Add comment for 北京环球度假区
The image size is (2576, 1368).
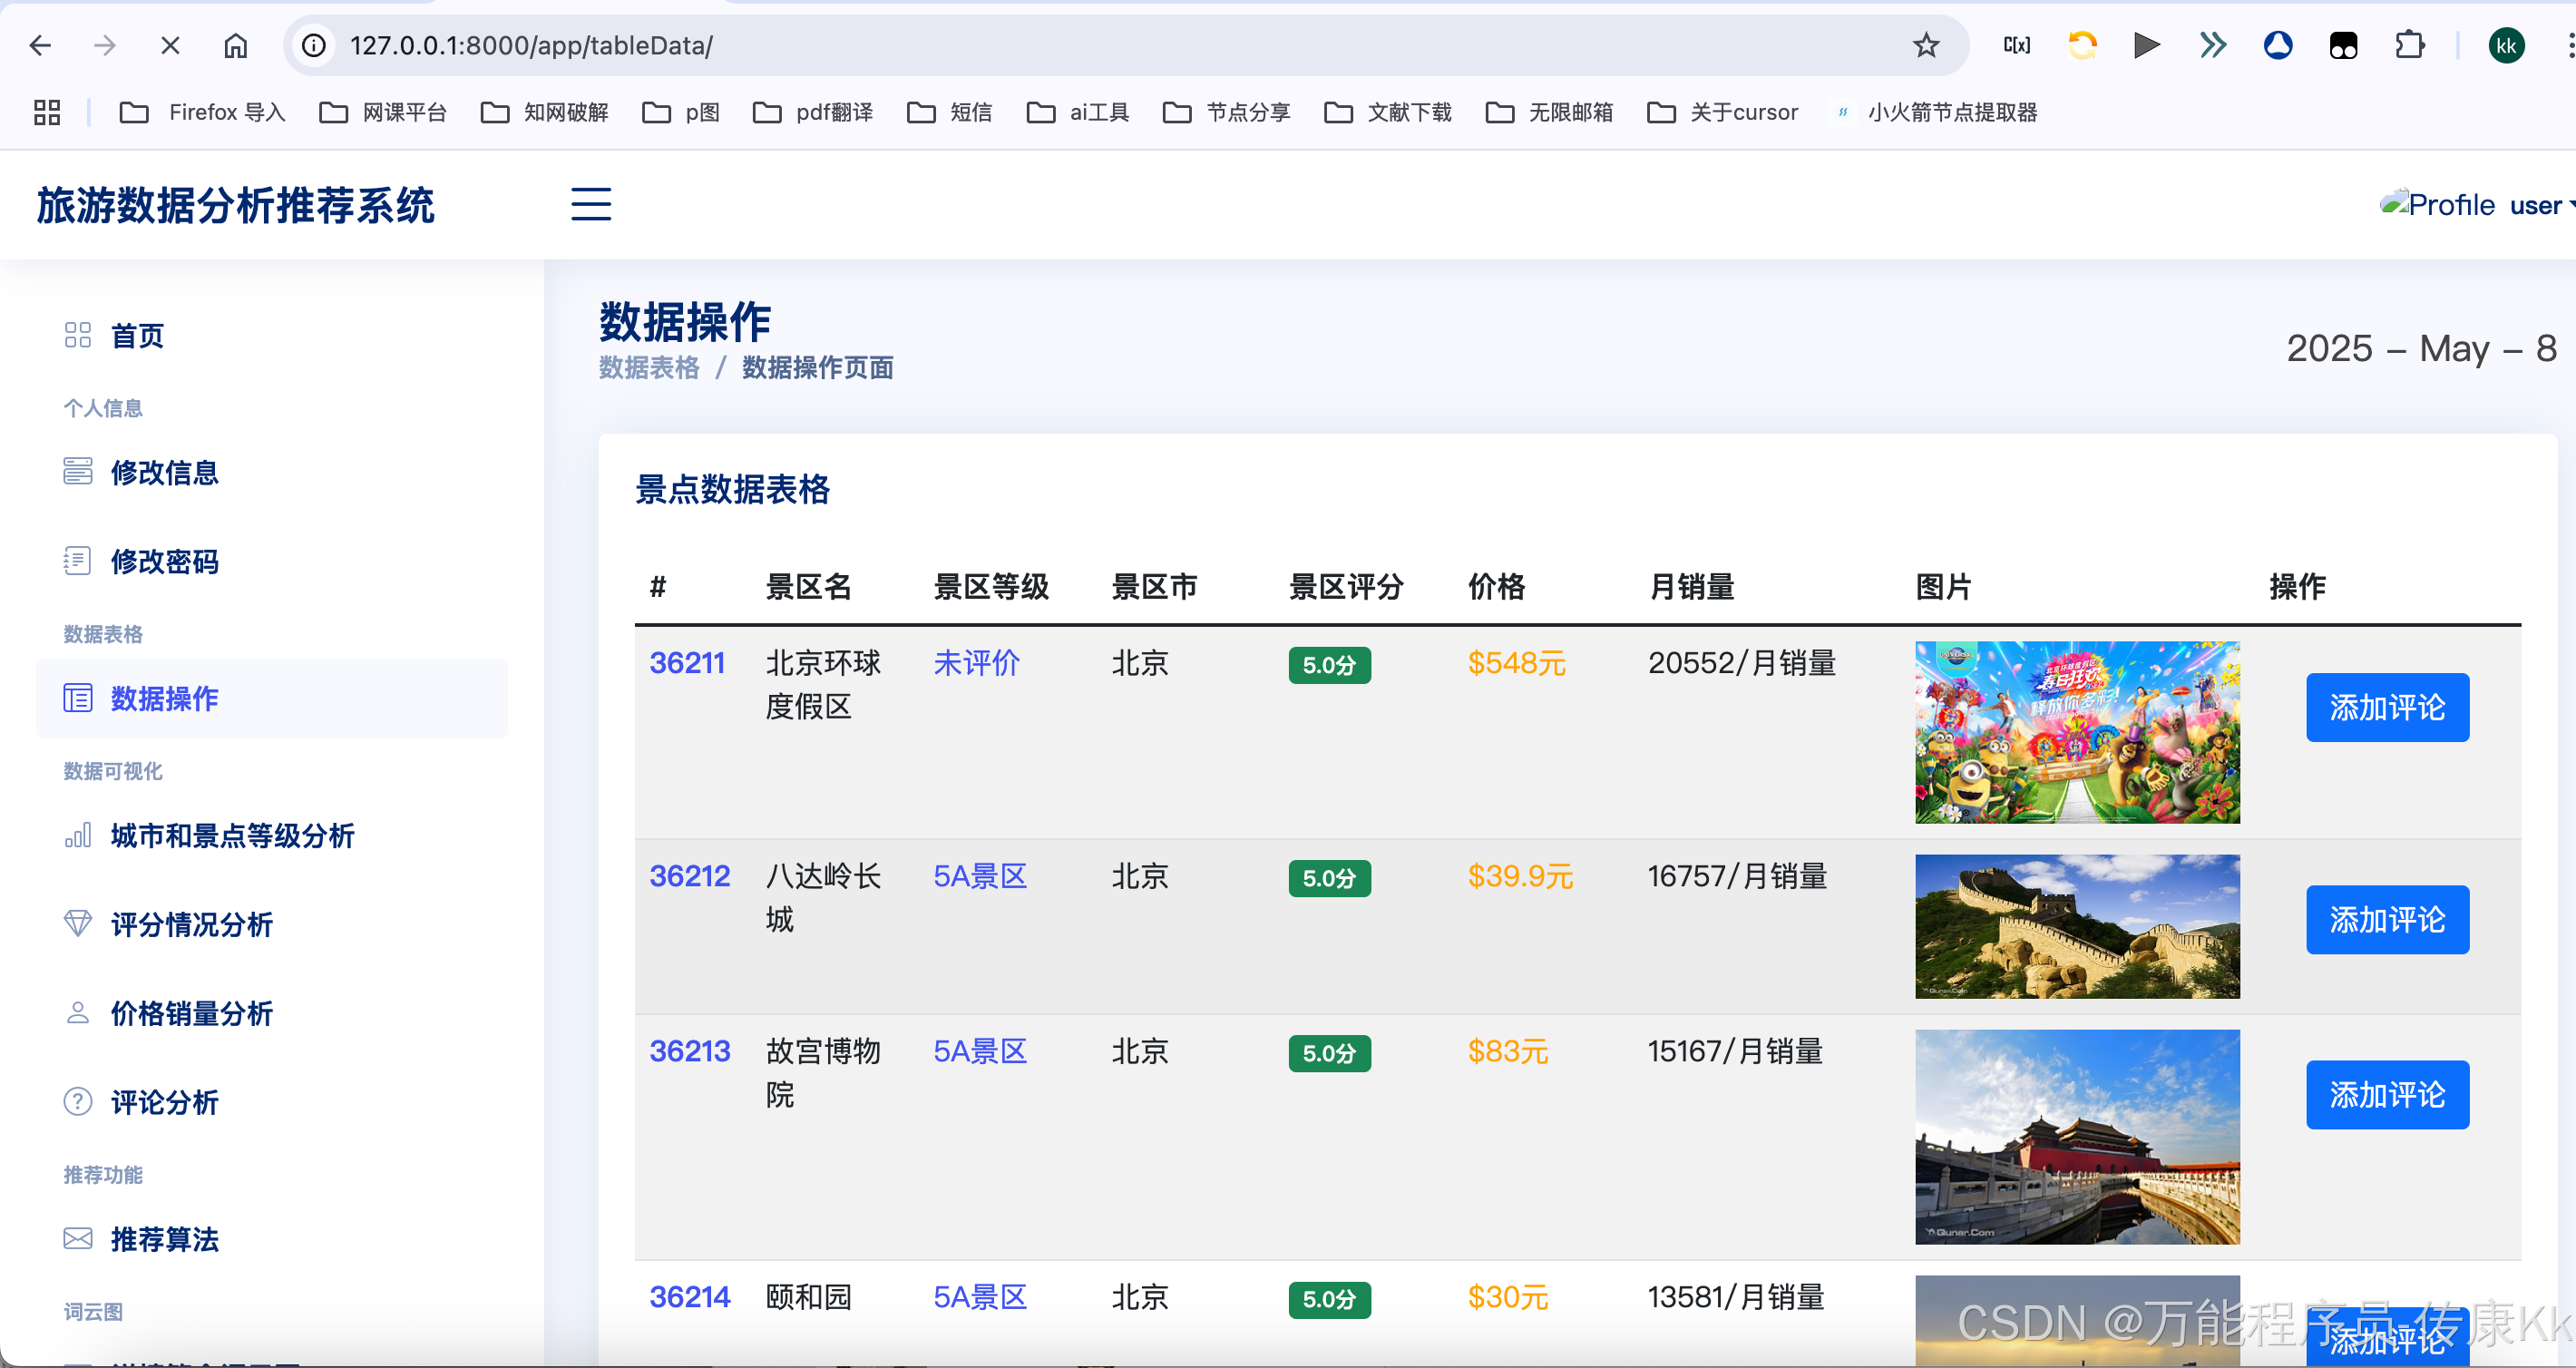[2387, 707]
